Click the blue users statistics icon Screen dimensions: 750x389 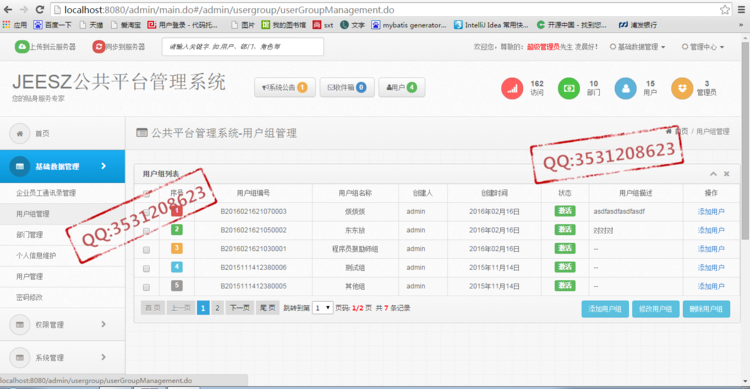click(x=625, y=89)
